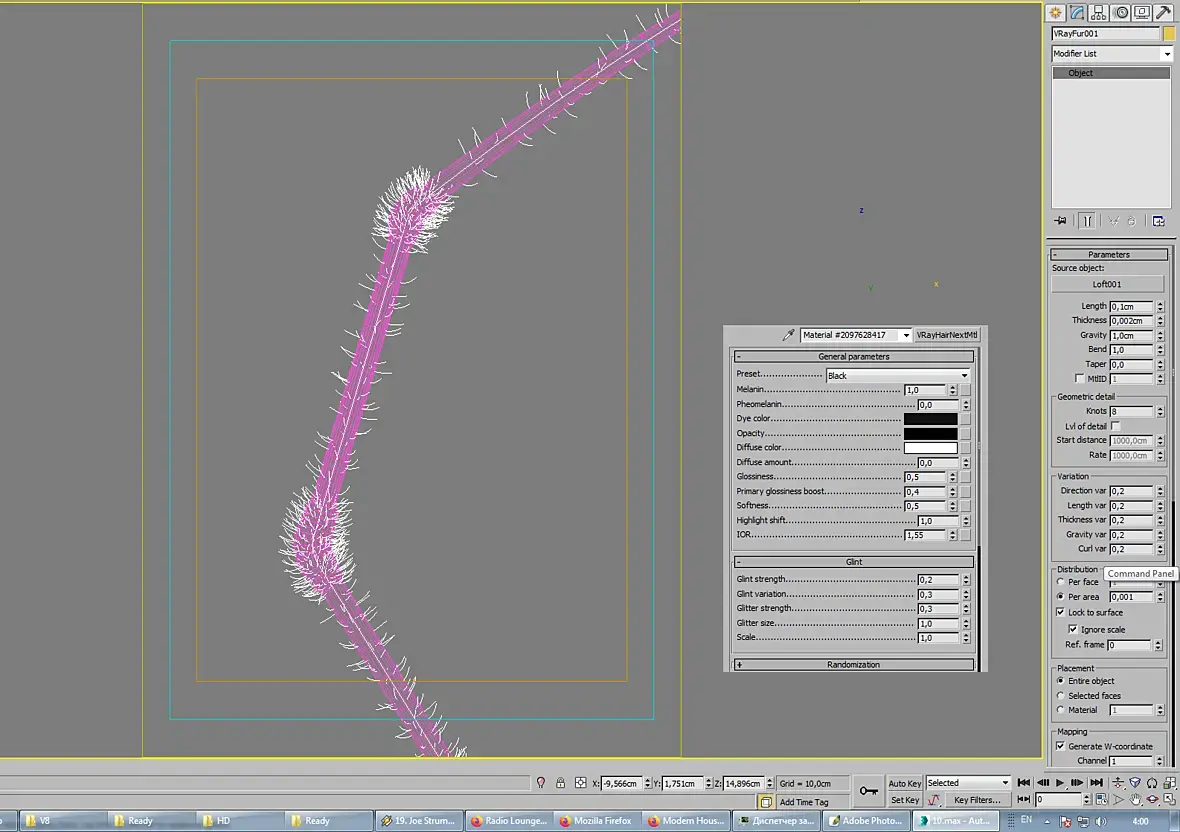Viewport: 1180px width, 832px height.
Task: Click the default key tangent icon
Action: 934,800
